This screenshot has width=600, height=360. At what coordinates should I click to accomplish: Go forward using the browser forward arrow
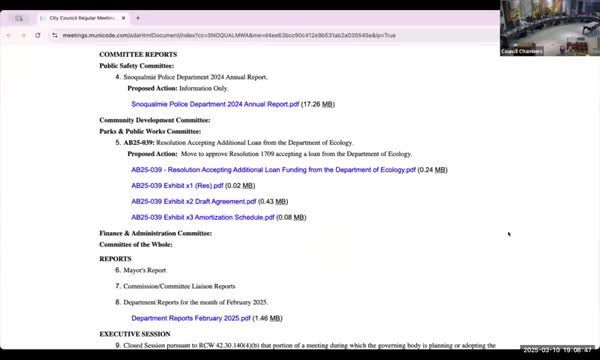point(23,35)
